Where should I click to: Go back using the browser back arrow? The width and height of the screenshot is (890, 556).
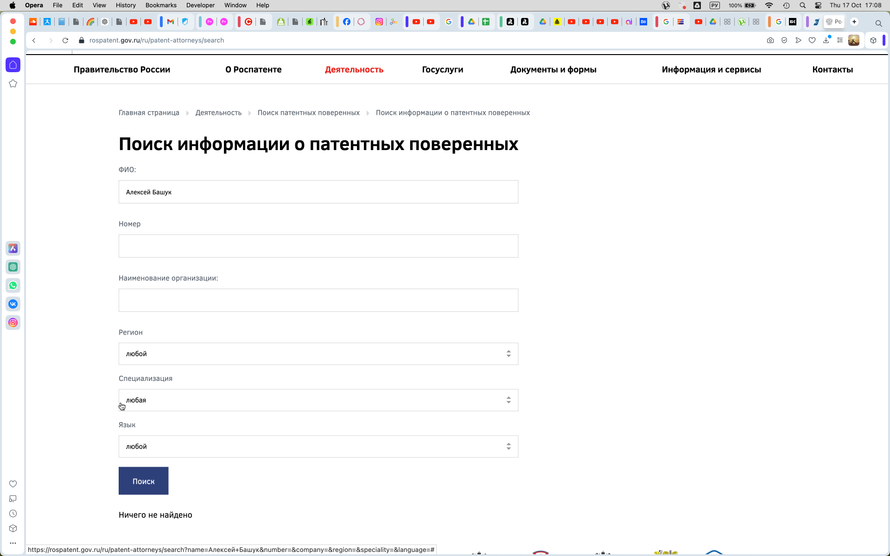(x=34, y=40)
